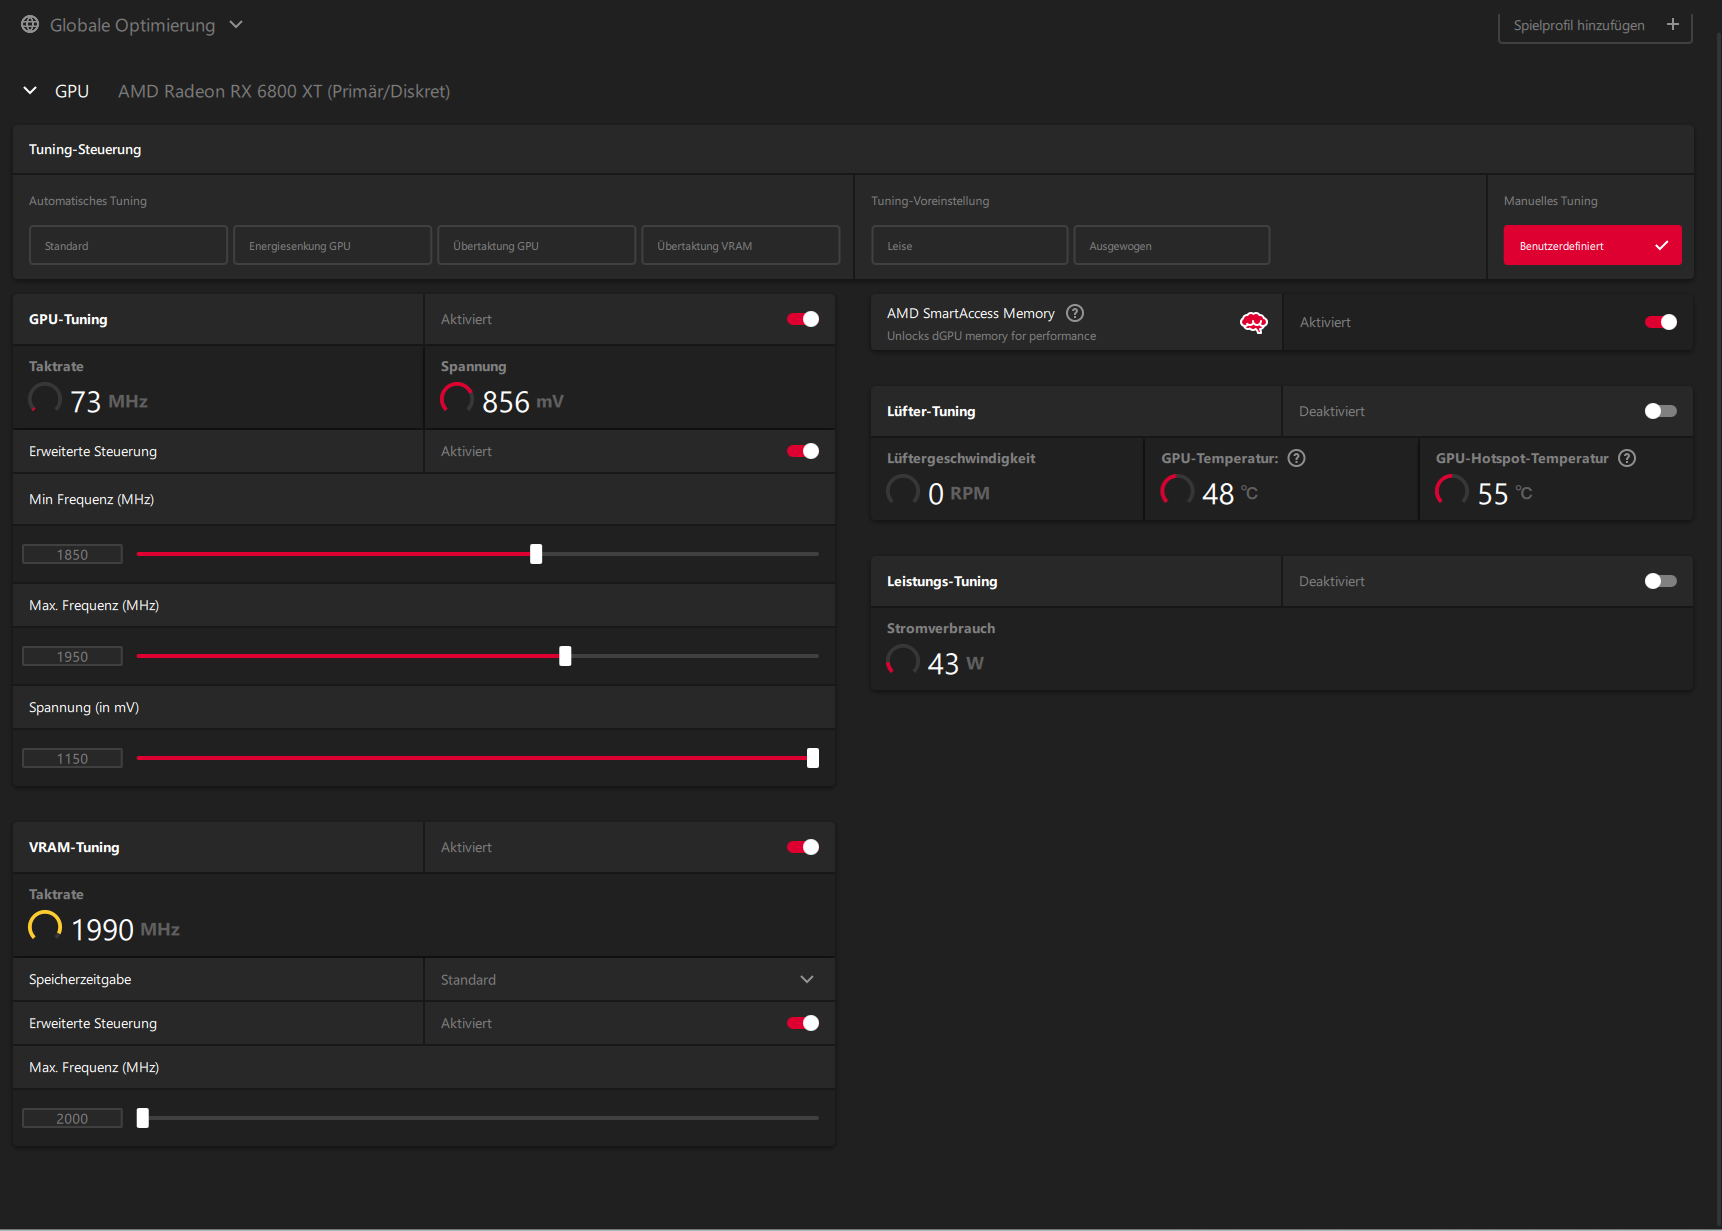
Task: Click the Spannung 1150 input field
Action: (72, 758)
